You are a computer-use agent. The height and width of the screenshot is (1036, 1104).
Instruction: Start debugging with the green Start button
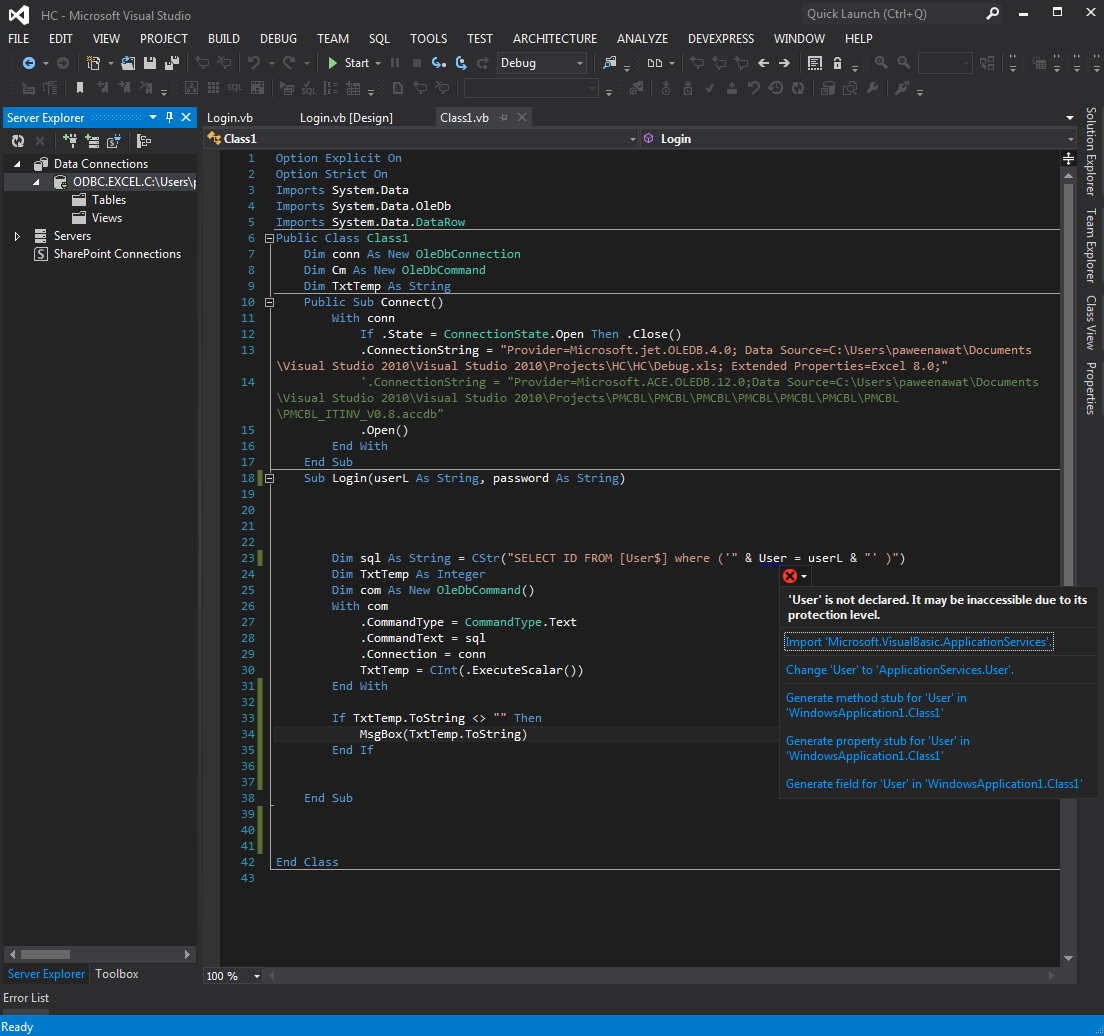pos(349,63)
